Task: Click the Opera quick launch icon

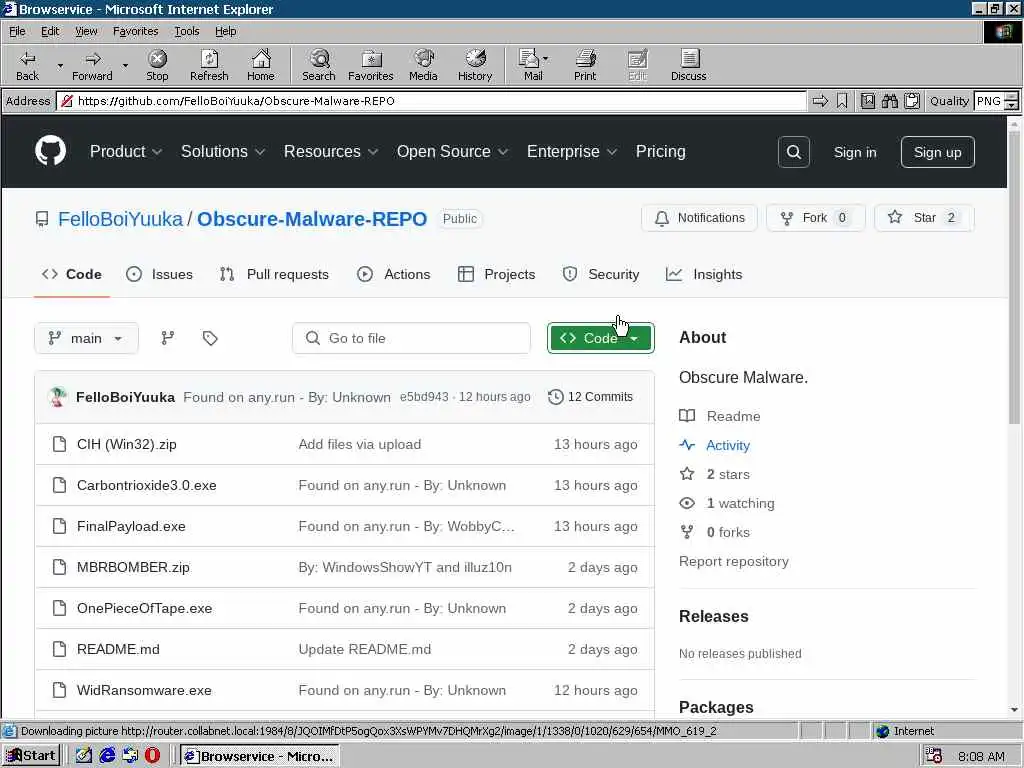Action: (x=152, y=756)
